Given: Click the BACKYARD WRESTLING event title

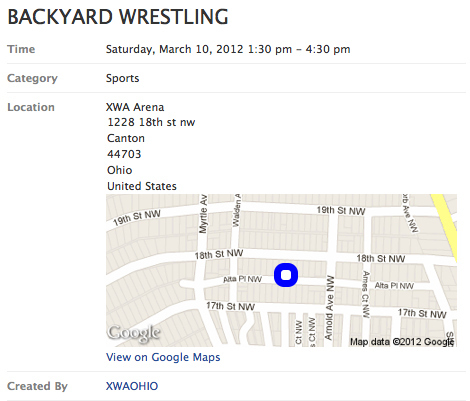Looking at the screenshot, I should coord(118,17).
